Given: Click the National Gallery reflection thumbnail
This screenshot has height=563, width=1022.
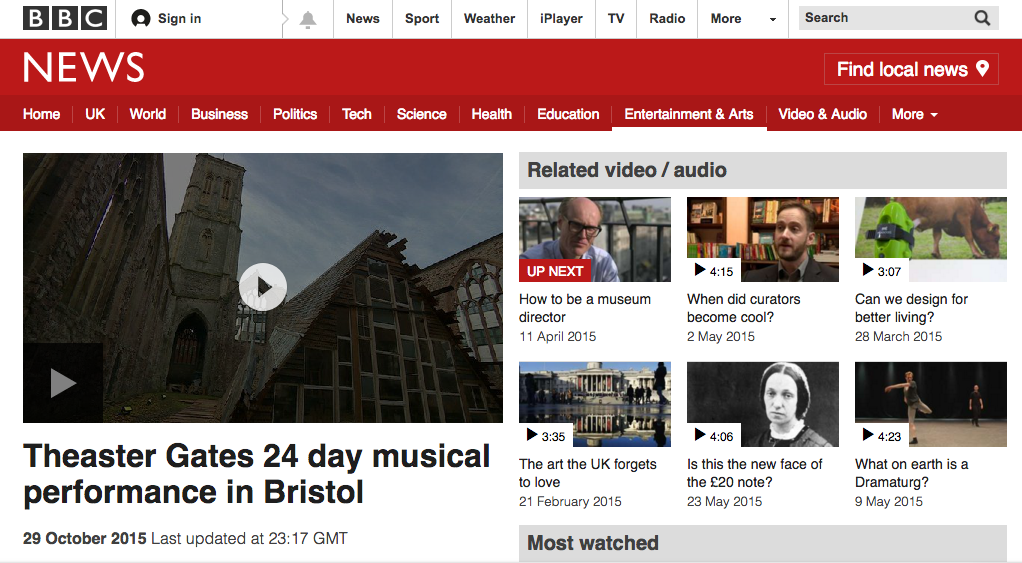Looking at the screenshot, I should pyautogui.click(x=595, y=404).
